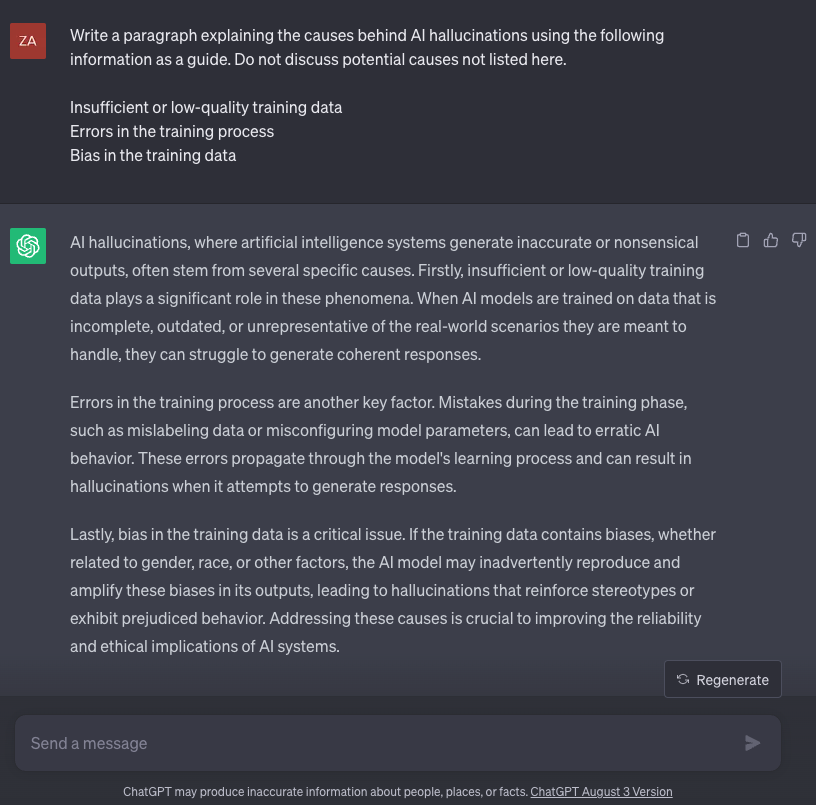Screen dimensions: 816x805
Task: Click the send message arrow icon
Action: pos(753,743)
